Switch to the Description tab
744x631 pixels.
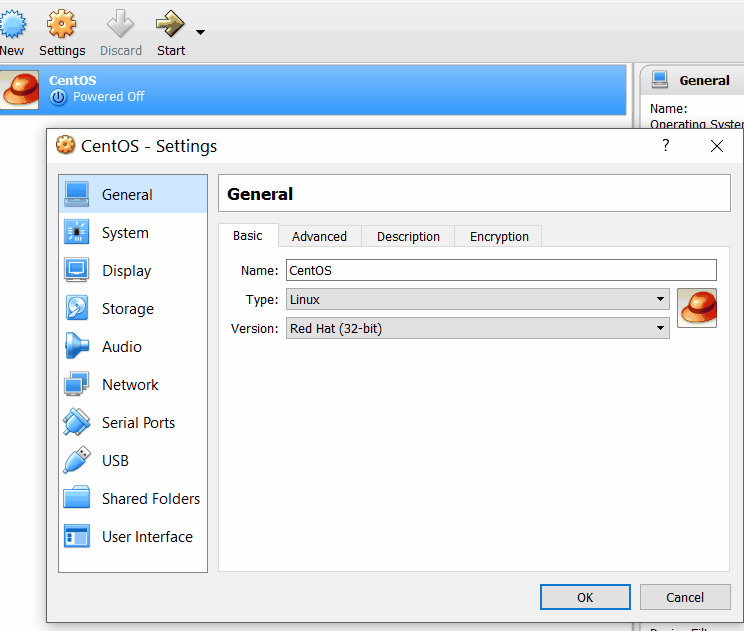408,236
